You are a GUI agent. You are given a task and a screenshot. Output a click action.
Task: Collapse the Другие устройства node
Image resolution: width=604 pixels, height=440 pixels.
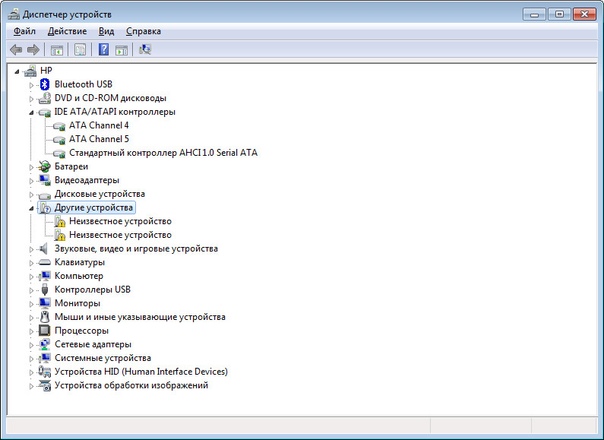[31, 208]
